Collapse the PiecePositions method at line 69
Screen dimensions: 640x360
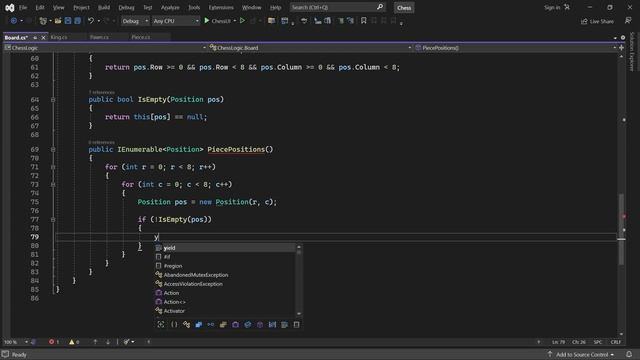coord(53,149)
